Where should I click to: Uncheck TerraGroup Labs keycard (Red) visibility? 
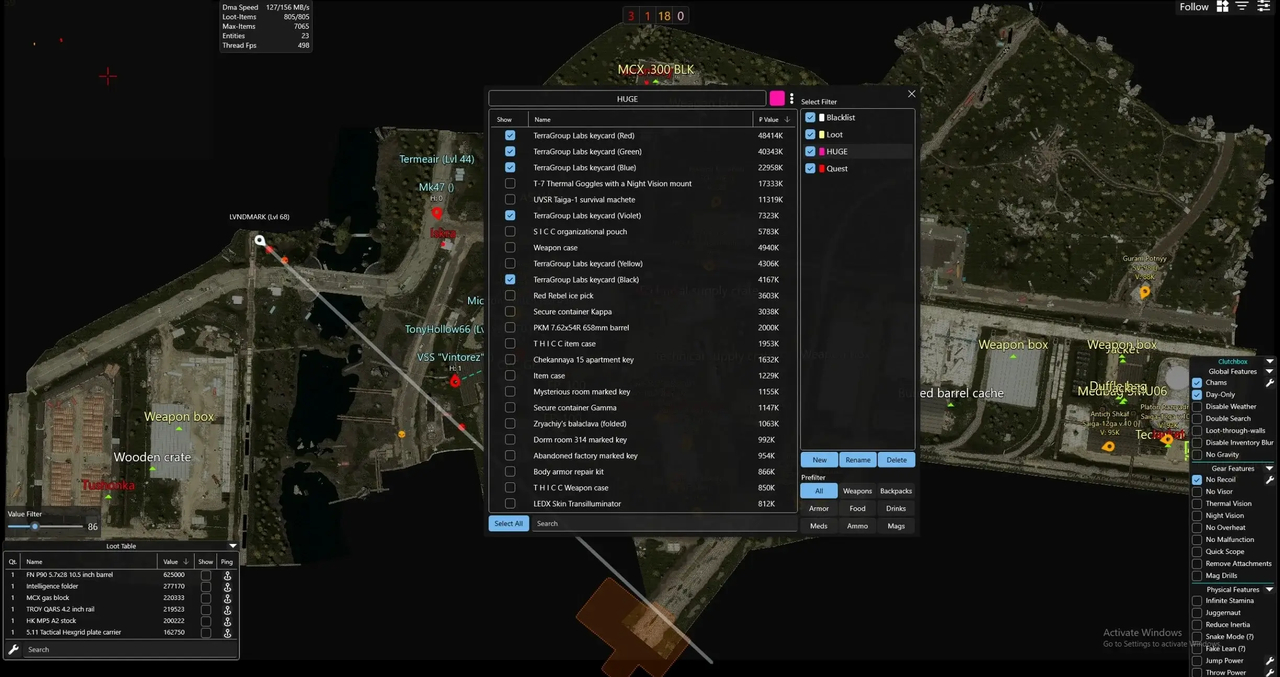[x=510, y=135]
